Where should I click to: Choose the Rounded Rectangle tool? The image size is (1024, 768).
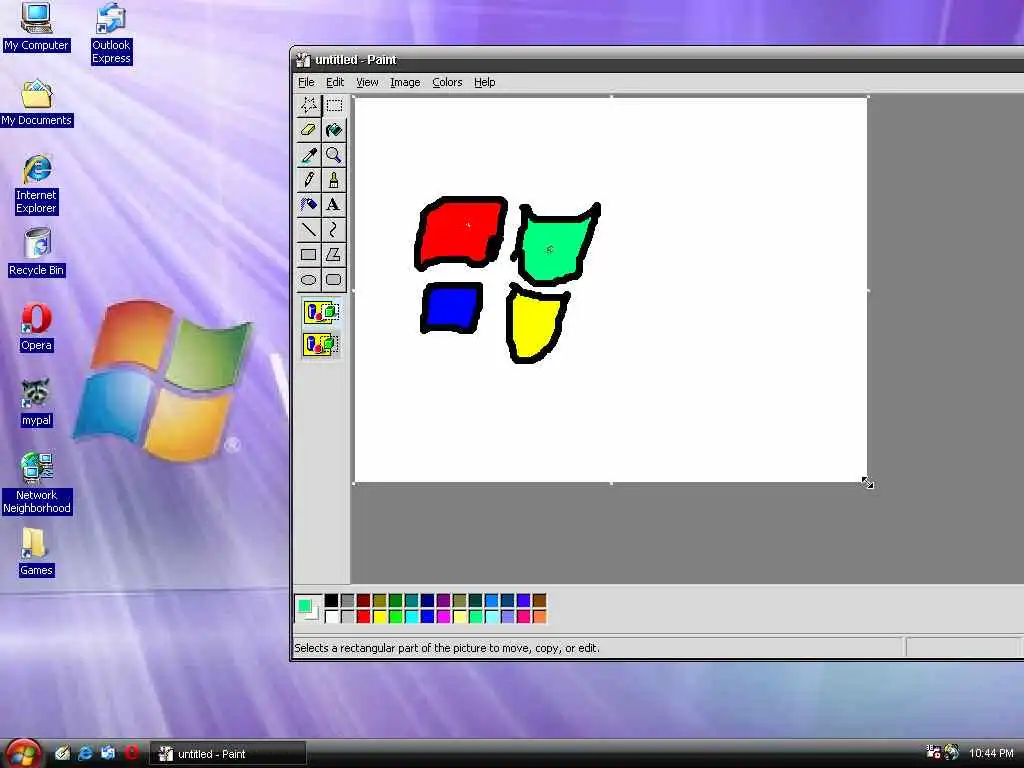[334, 280]
